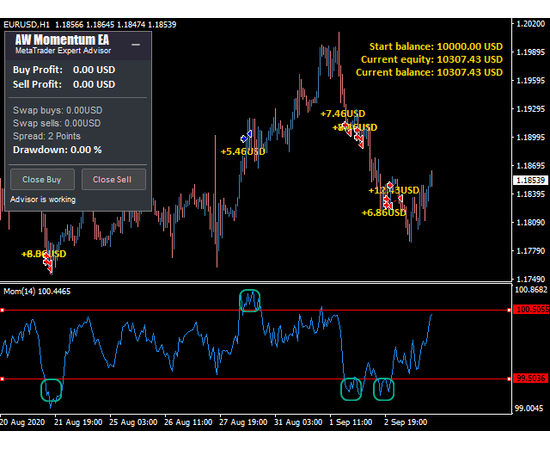The height and width of the screenshot is (450, 550).
Task: Select the upper momentum level line 100.5055 tag
Action: coord(531,310)
